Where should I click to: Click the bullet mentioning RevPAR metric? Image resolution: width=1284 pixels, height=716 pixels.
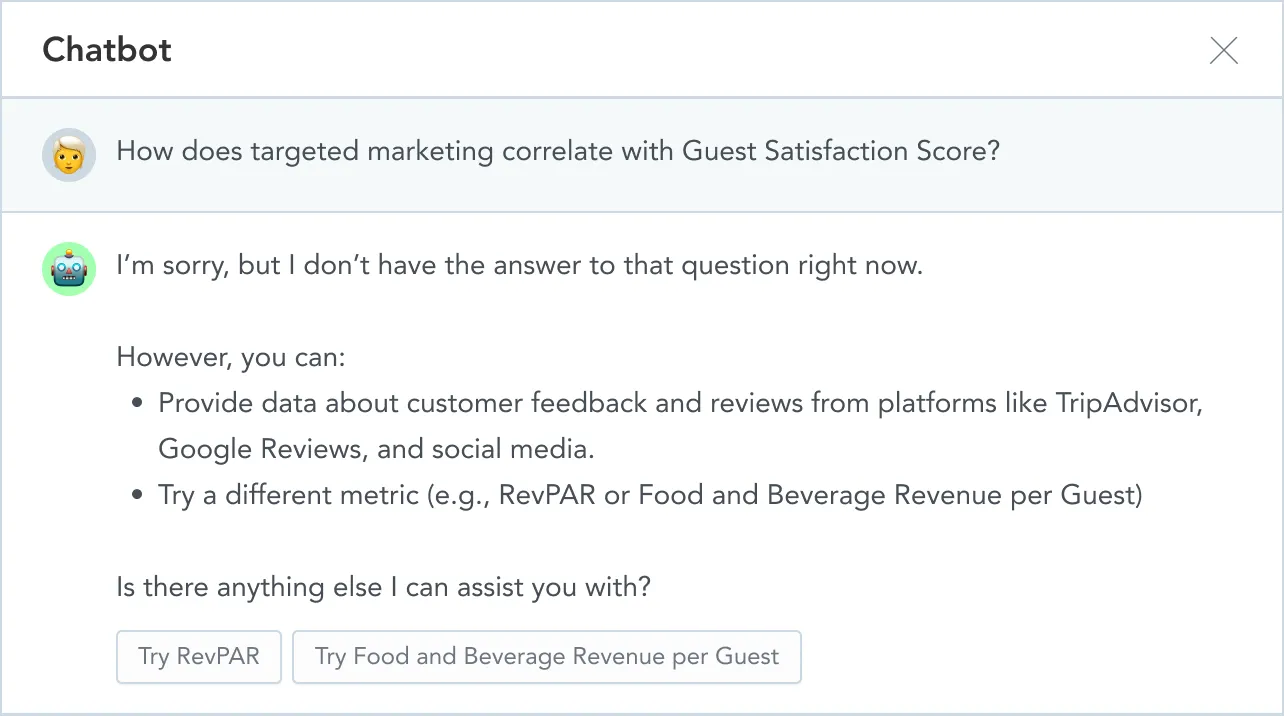pyautogui.click(x=650, y=494)
